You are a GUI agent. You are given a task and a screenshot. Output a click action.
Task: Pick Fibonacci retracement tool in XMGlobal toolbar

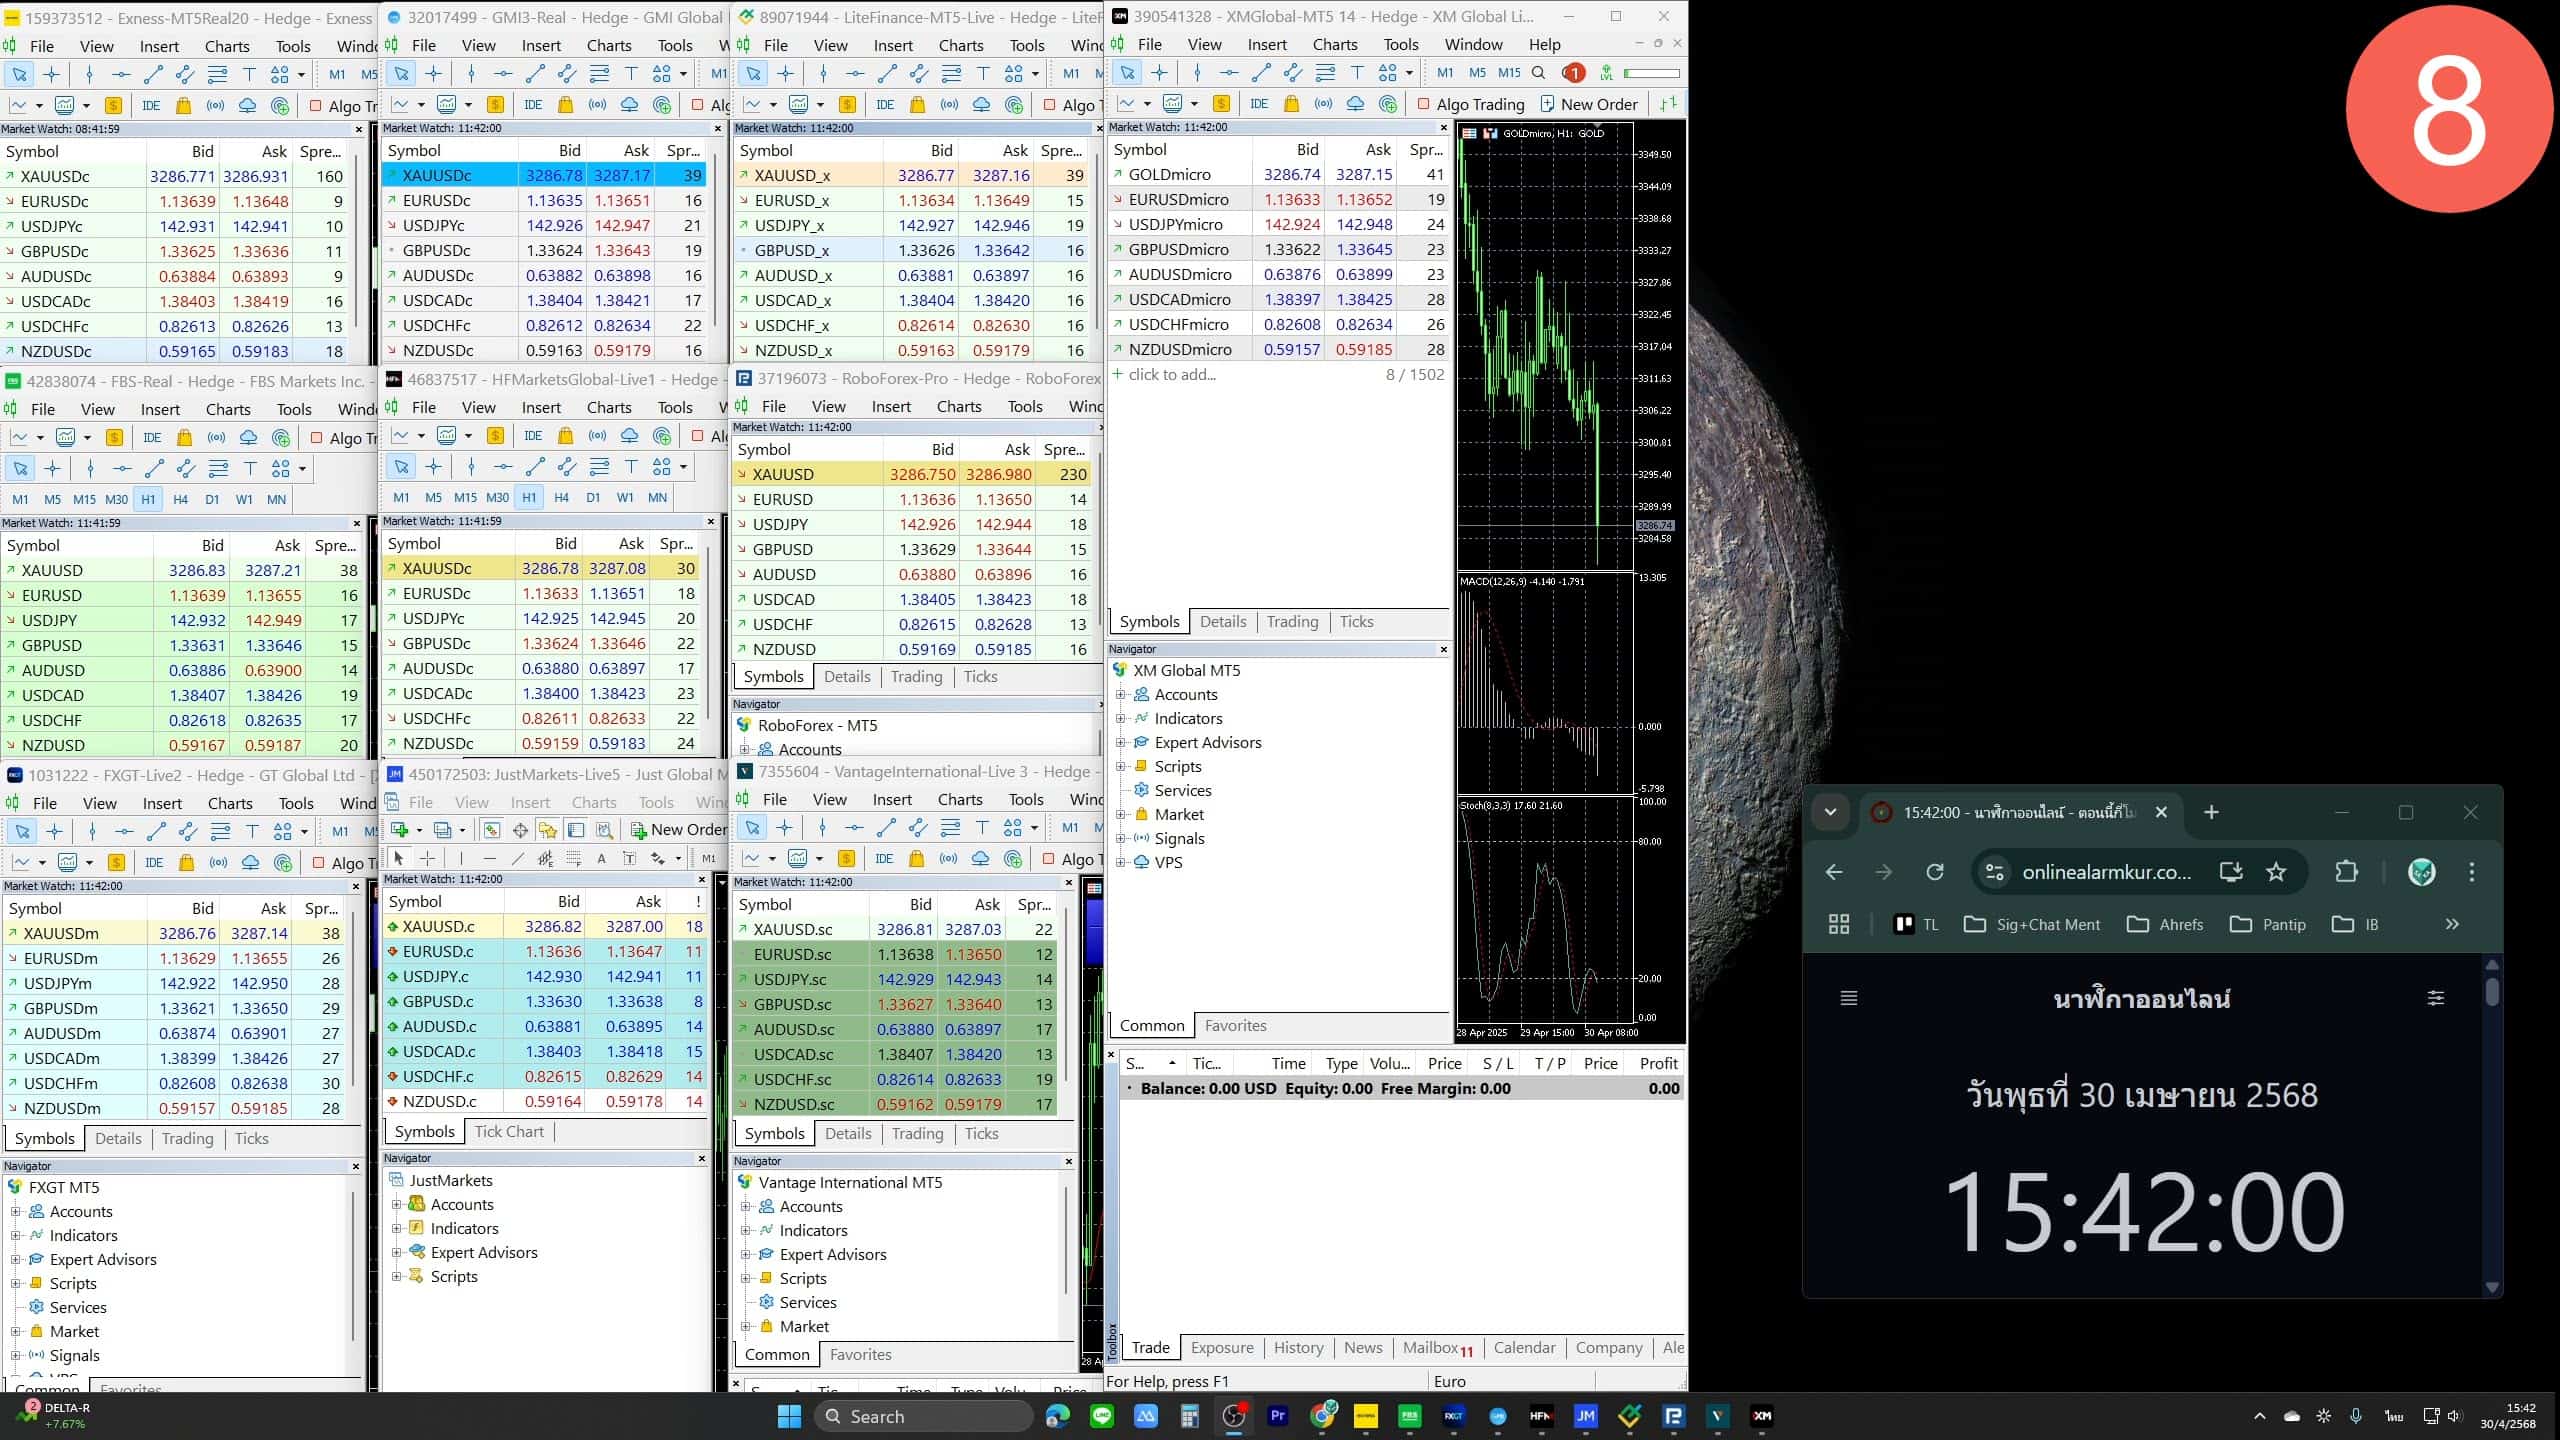pos(1325,73)
